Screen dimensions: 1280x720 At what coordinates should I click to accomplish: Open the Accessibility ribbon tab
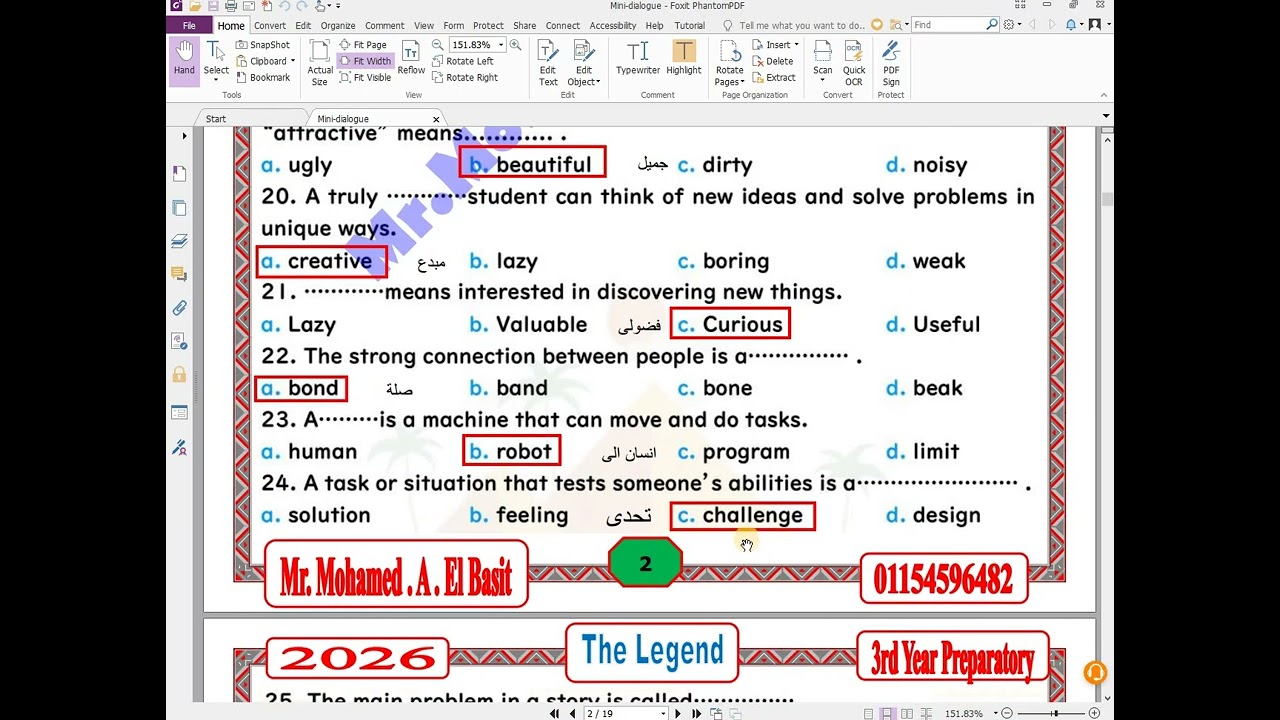point(613,25)
